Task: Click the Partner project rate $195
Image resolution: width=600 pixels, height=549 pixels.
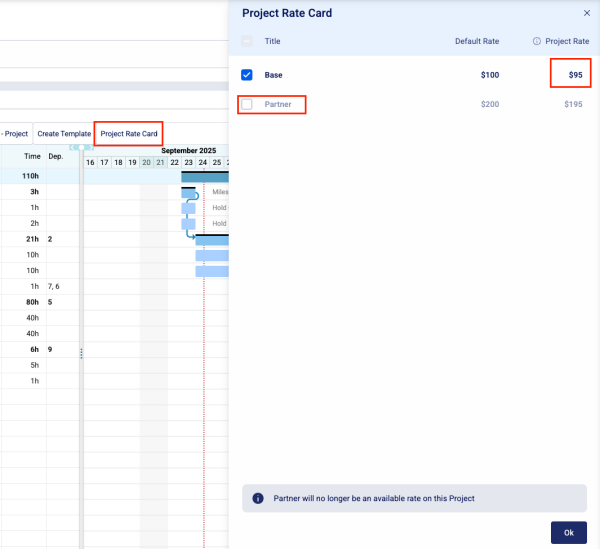Action: pos(573,104)
